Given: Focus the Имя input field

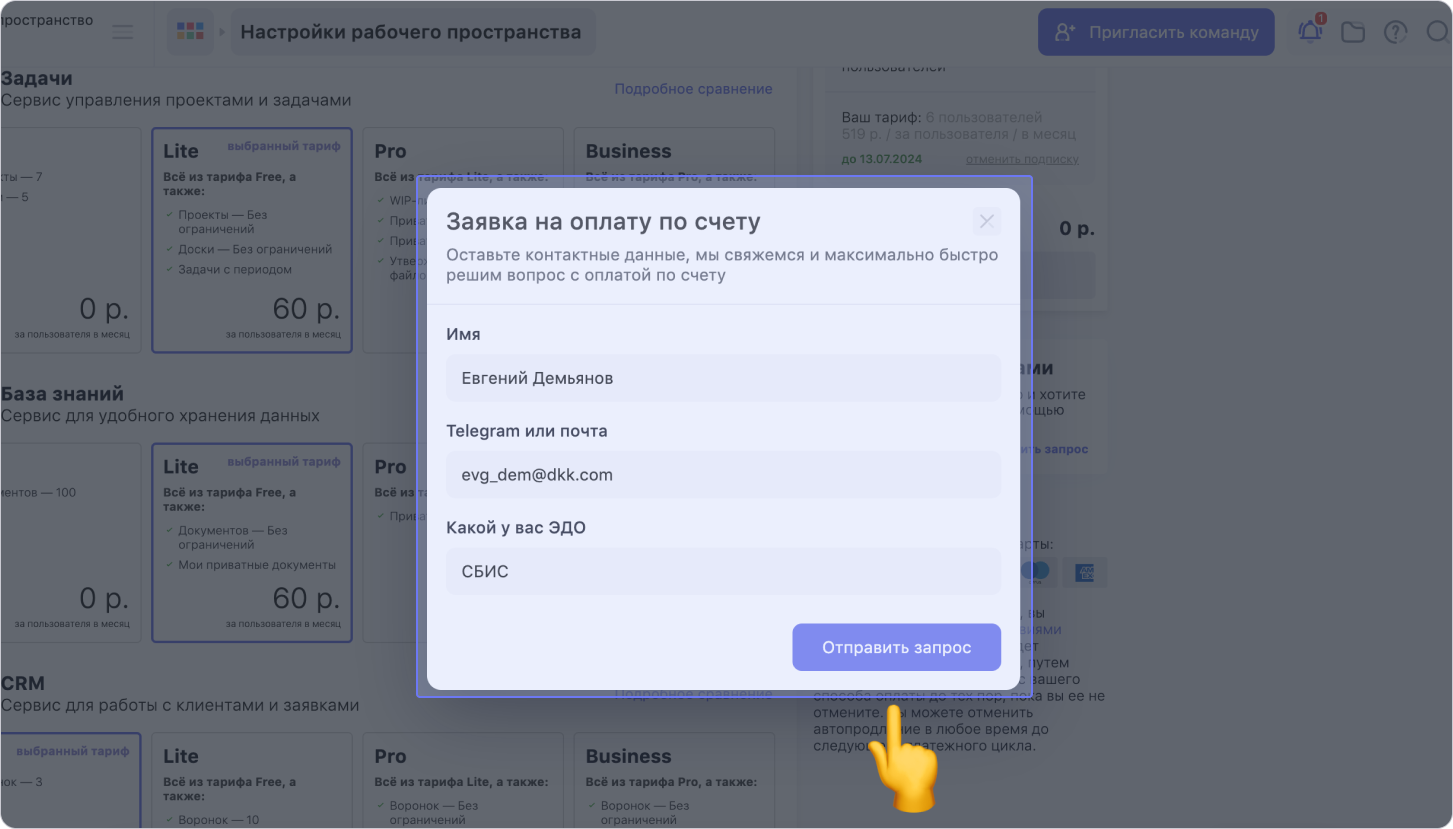Looking at the screenshot, I should click(723, 378).
